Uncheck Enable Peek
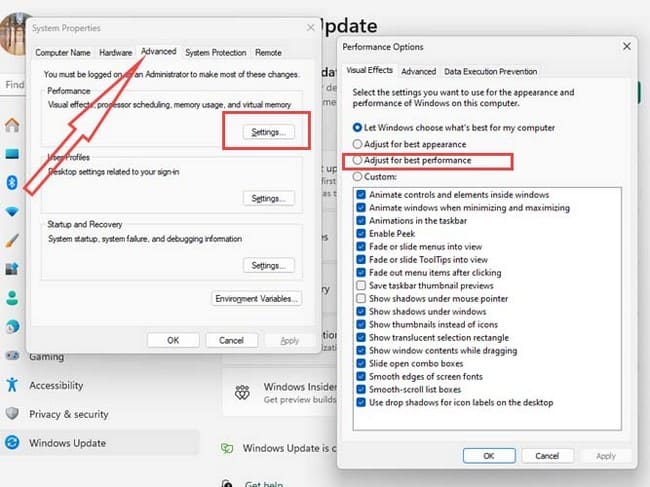 pyautogui.click(x=362, y=234)
